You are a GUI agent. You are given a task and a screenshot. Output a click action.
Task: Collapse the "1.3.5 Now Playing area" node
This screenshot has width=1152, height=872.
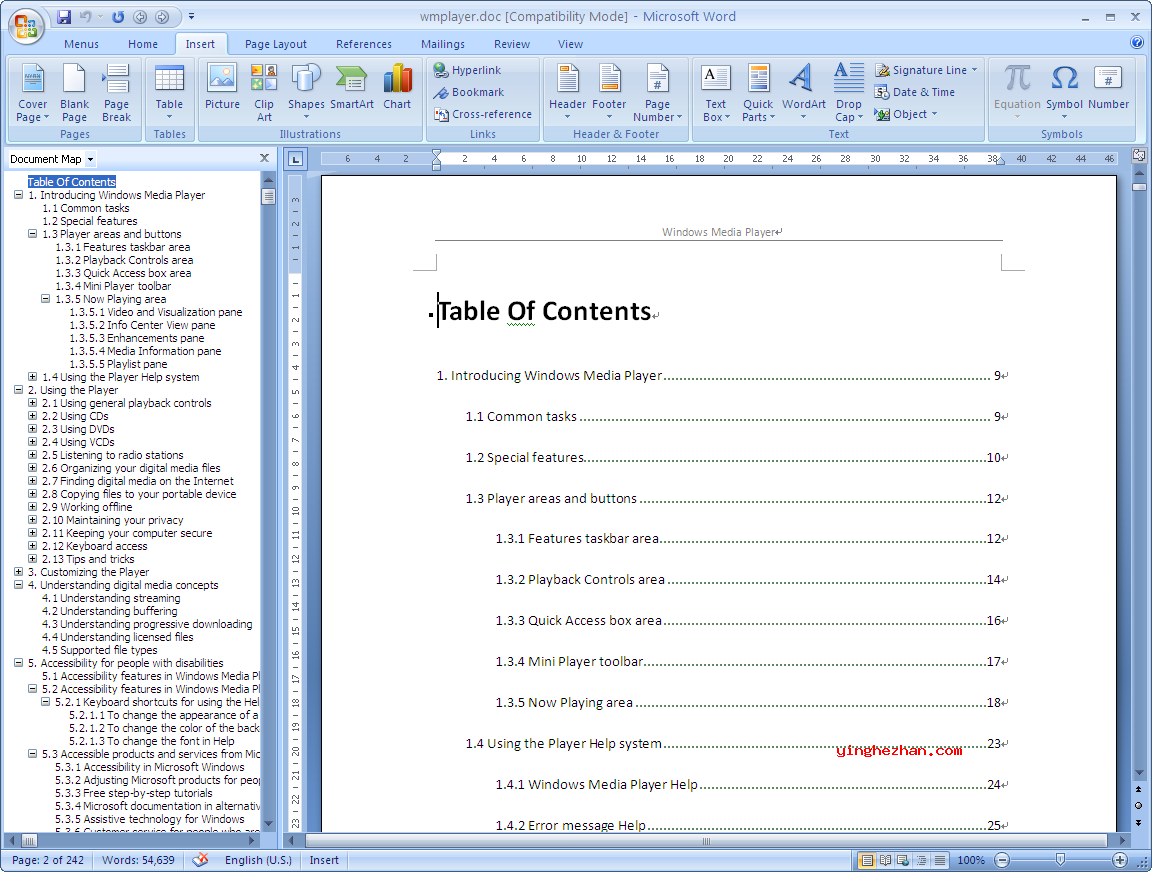coord(46,299)
